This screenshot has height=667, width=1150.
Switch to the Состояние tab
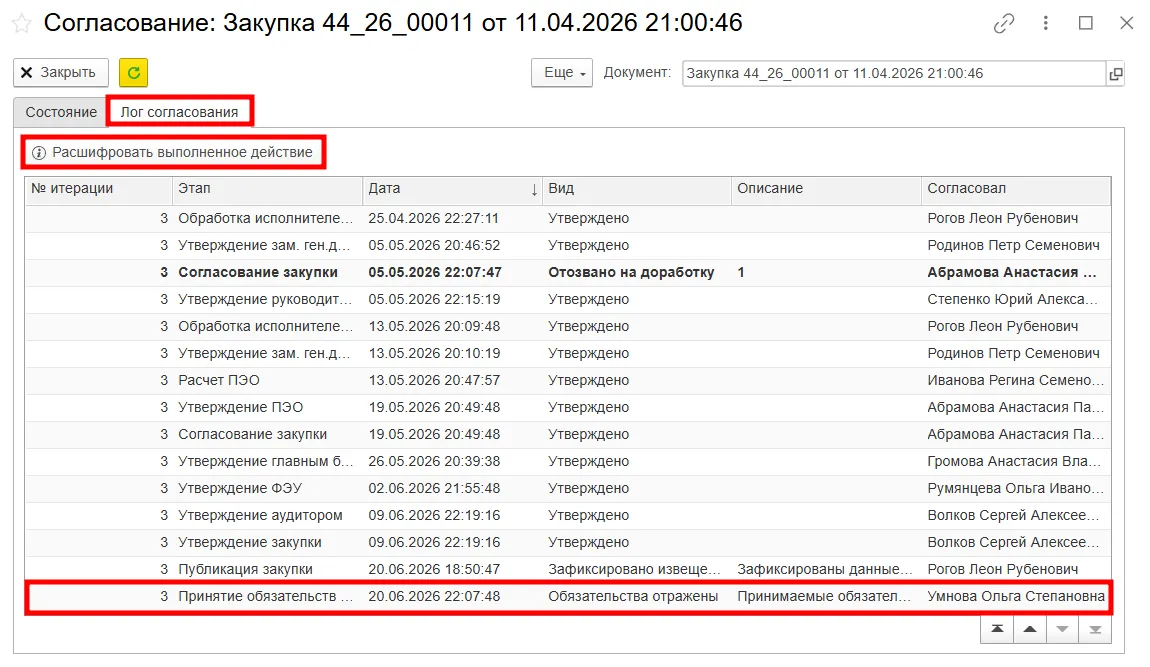click(x=61, y=112)
